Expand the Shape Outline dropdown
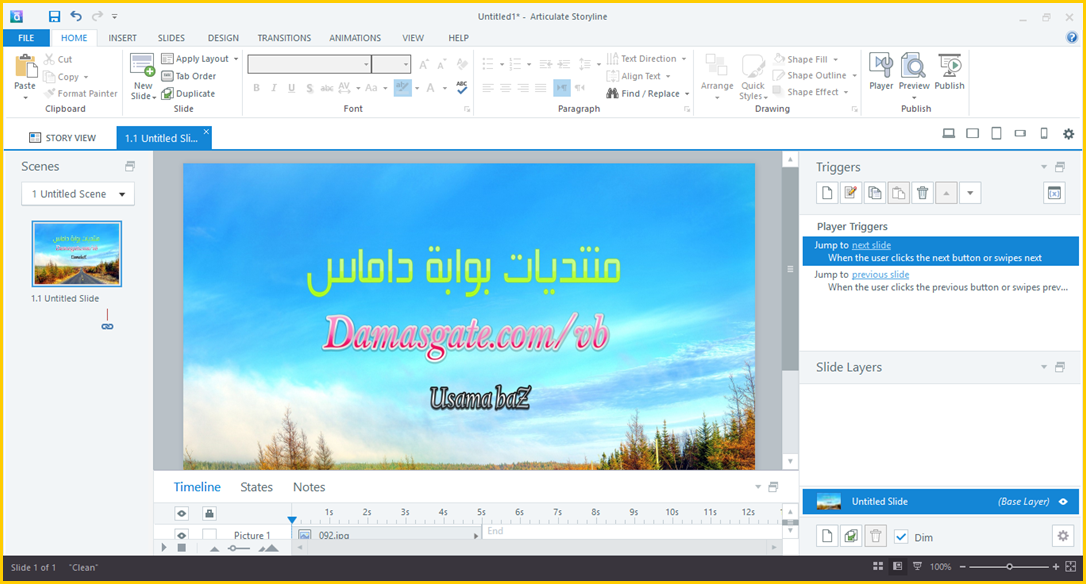 [854, 76]
